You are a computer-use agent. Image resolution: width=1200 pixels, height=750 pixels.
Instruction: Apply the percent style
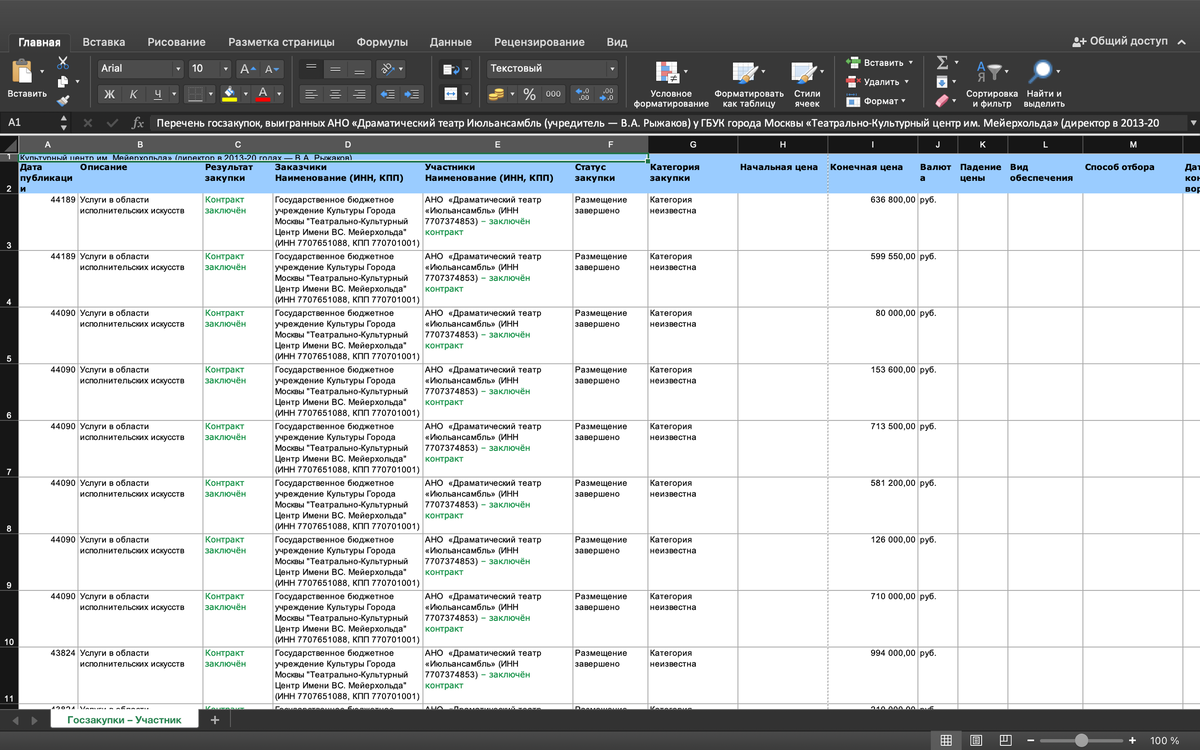[x=529, y=94]
